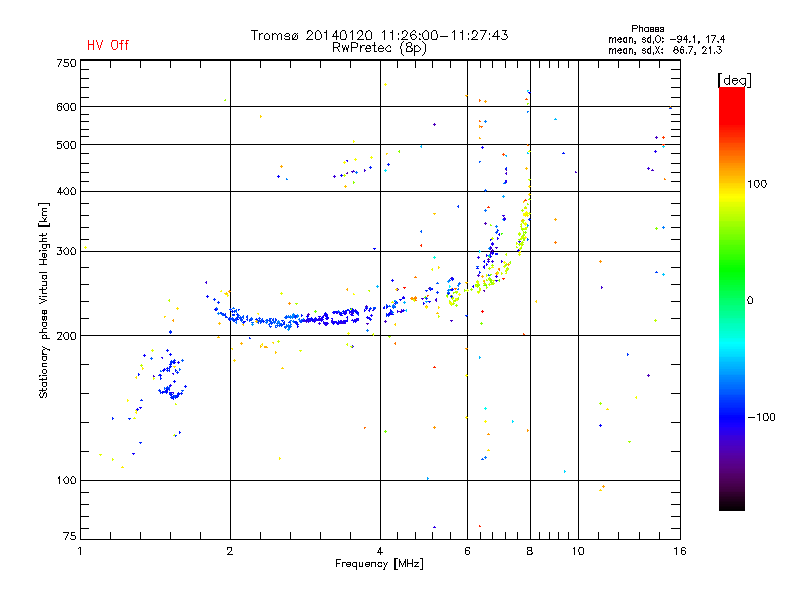Click the '200' height axis label
800x600 pixels.
(66, 336)
